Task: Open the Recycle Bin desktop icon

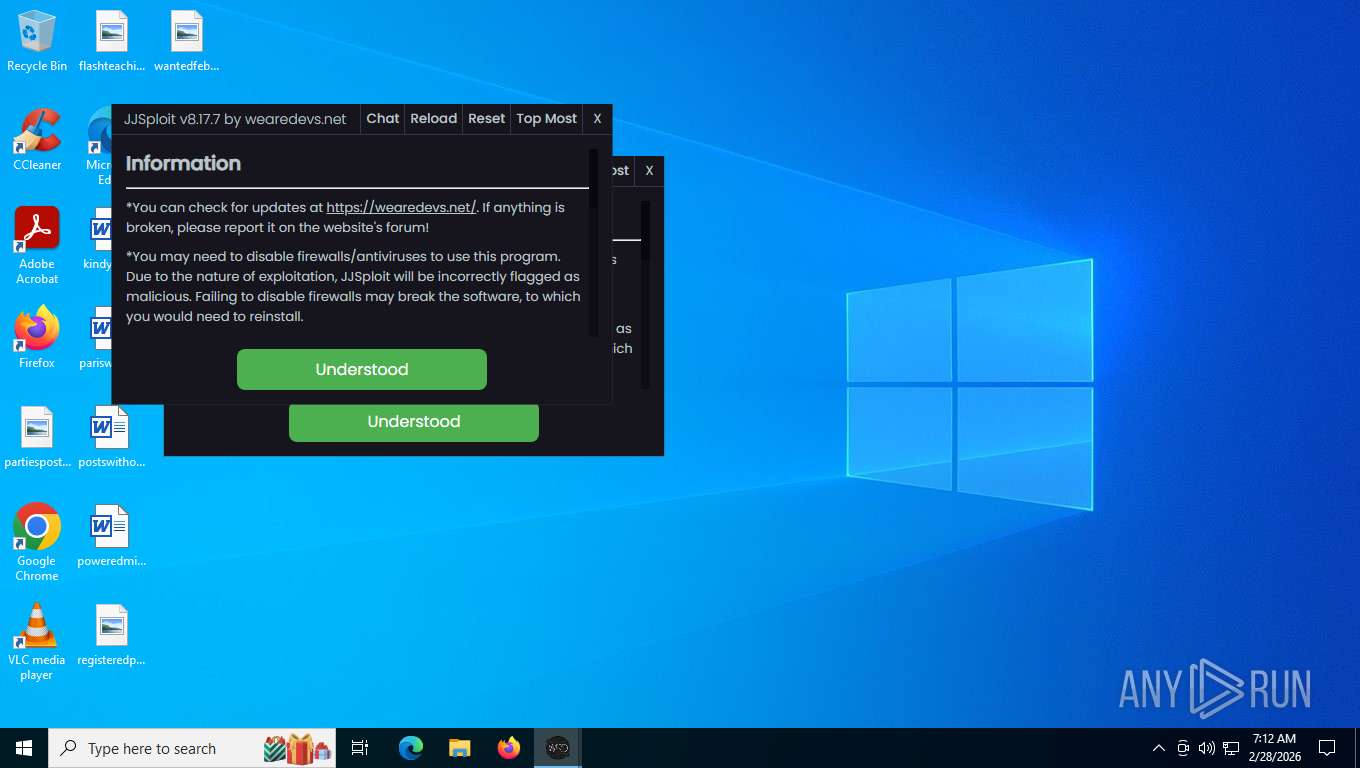Action: (37, 42)
